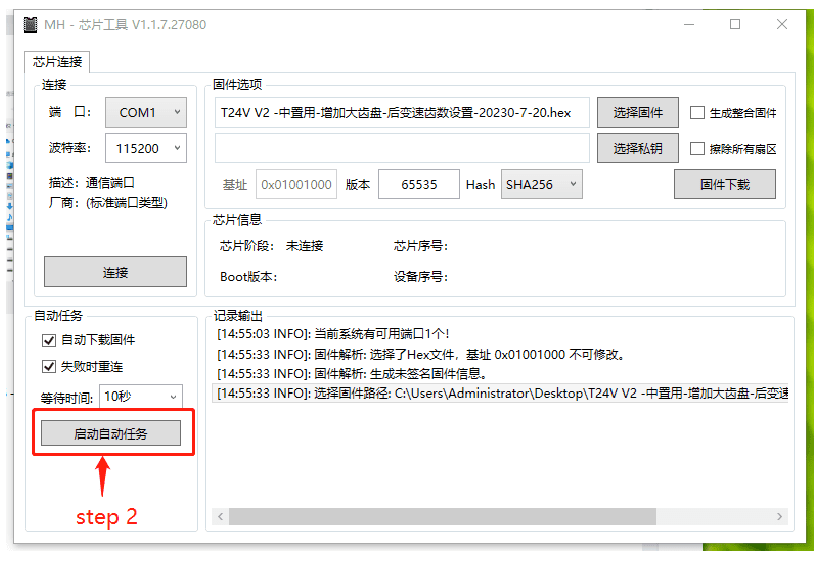Uncheck the 失败时重连 option

point(49,366)
